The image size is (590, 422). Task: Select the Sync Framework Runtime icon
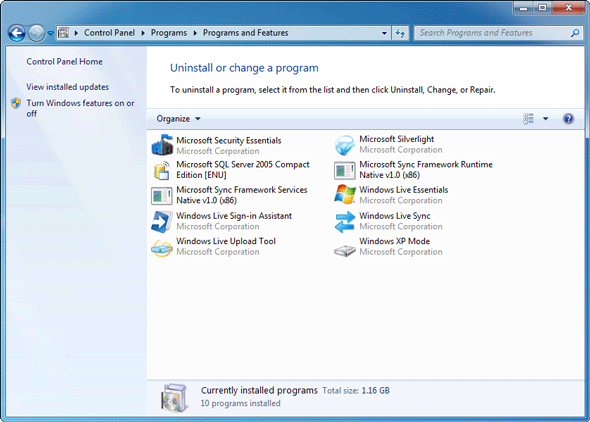(345, 170)
